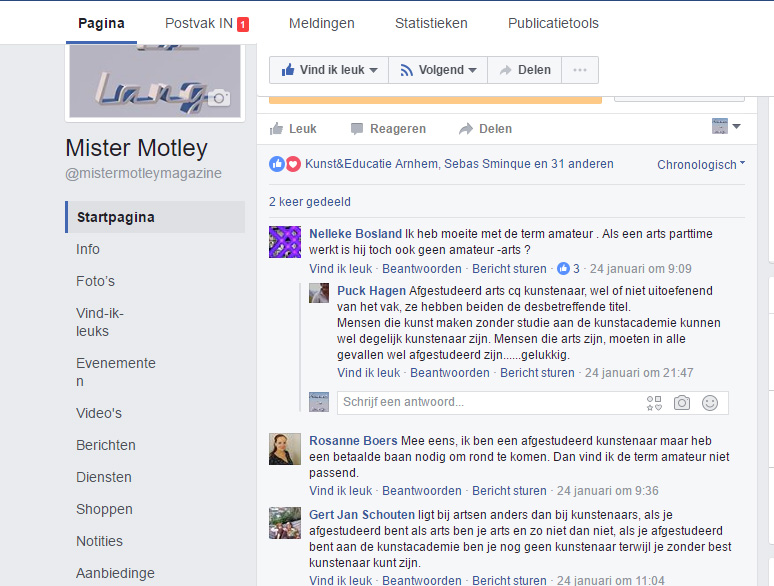Attach a photo to the reply
Viewport: 774px width, 586px height.
pos(682,403)
